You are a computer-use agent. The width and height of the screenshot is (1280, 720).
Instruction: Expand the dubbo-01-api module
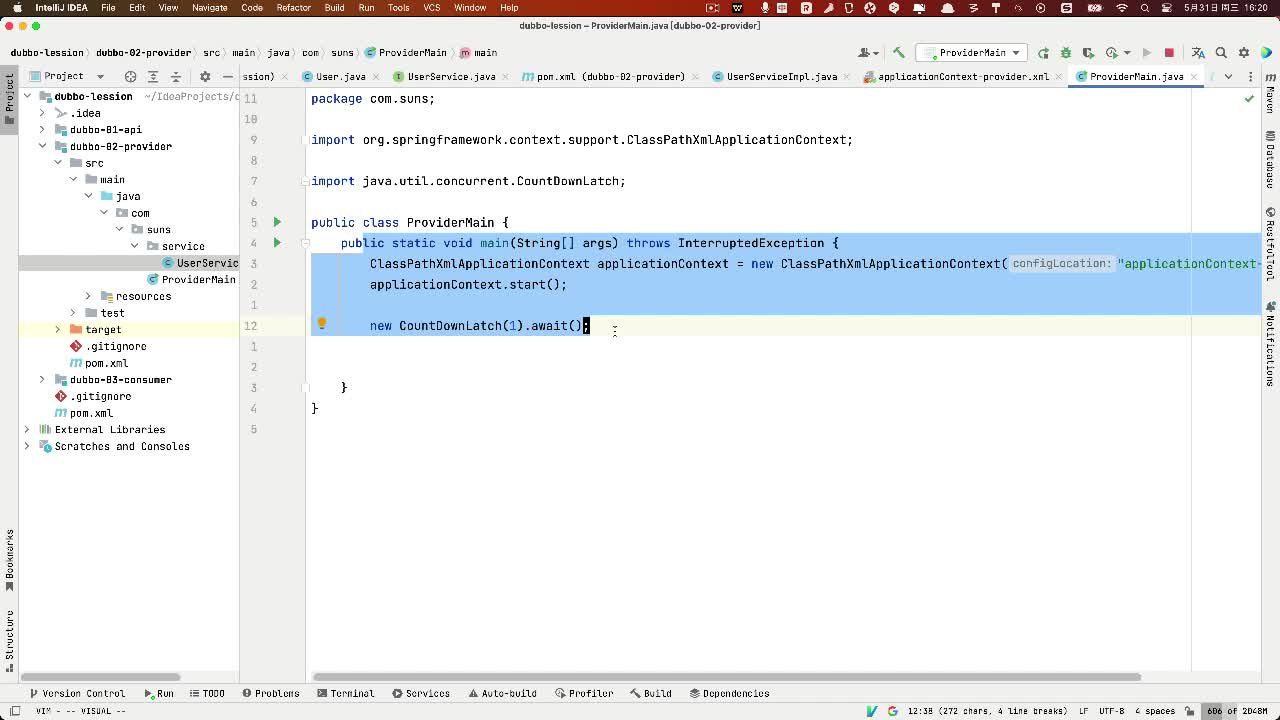click(x=42, y=130)
